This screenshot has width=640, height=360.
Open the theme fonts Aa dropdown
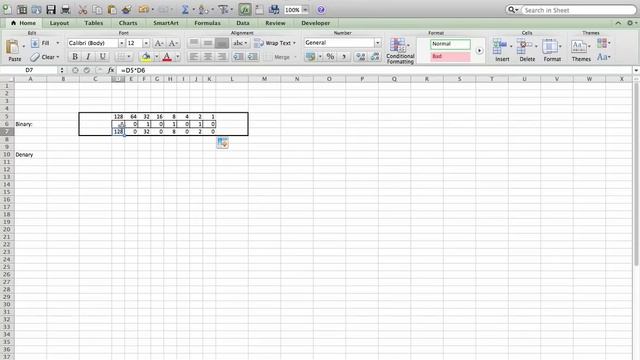tap(604, 57)
